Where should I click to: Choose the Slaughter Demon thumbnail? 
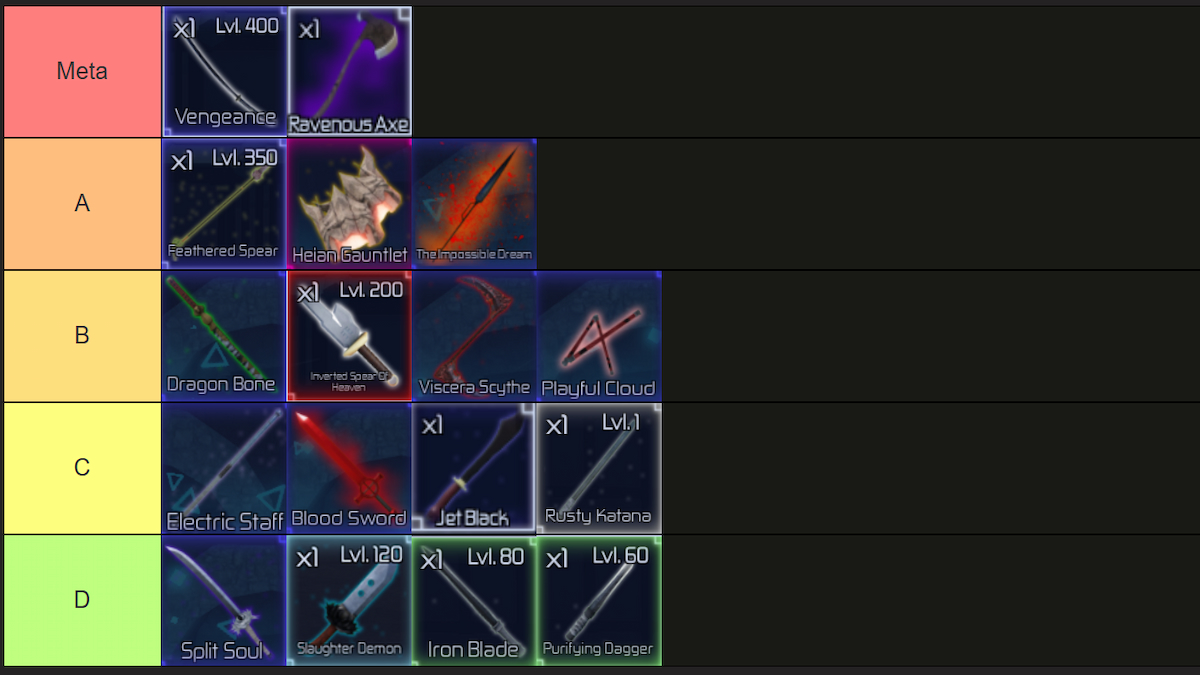350,600
